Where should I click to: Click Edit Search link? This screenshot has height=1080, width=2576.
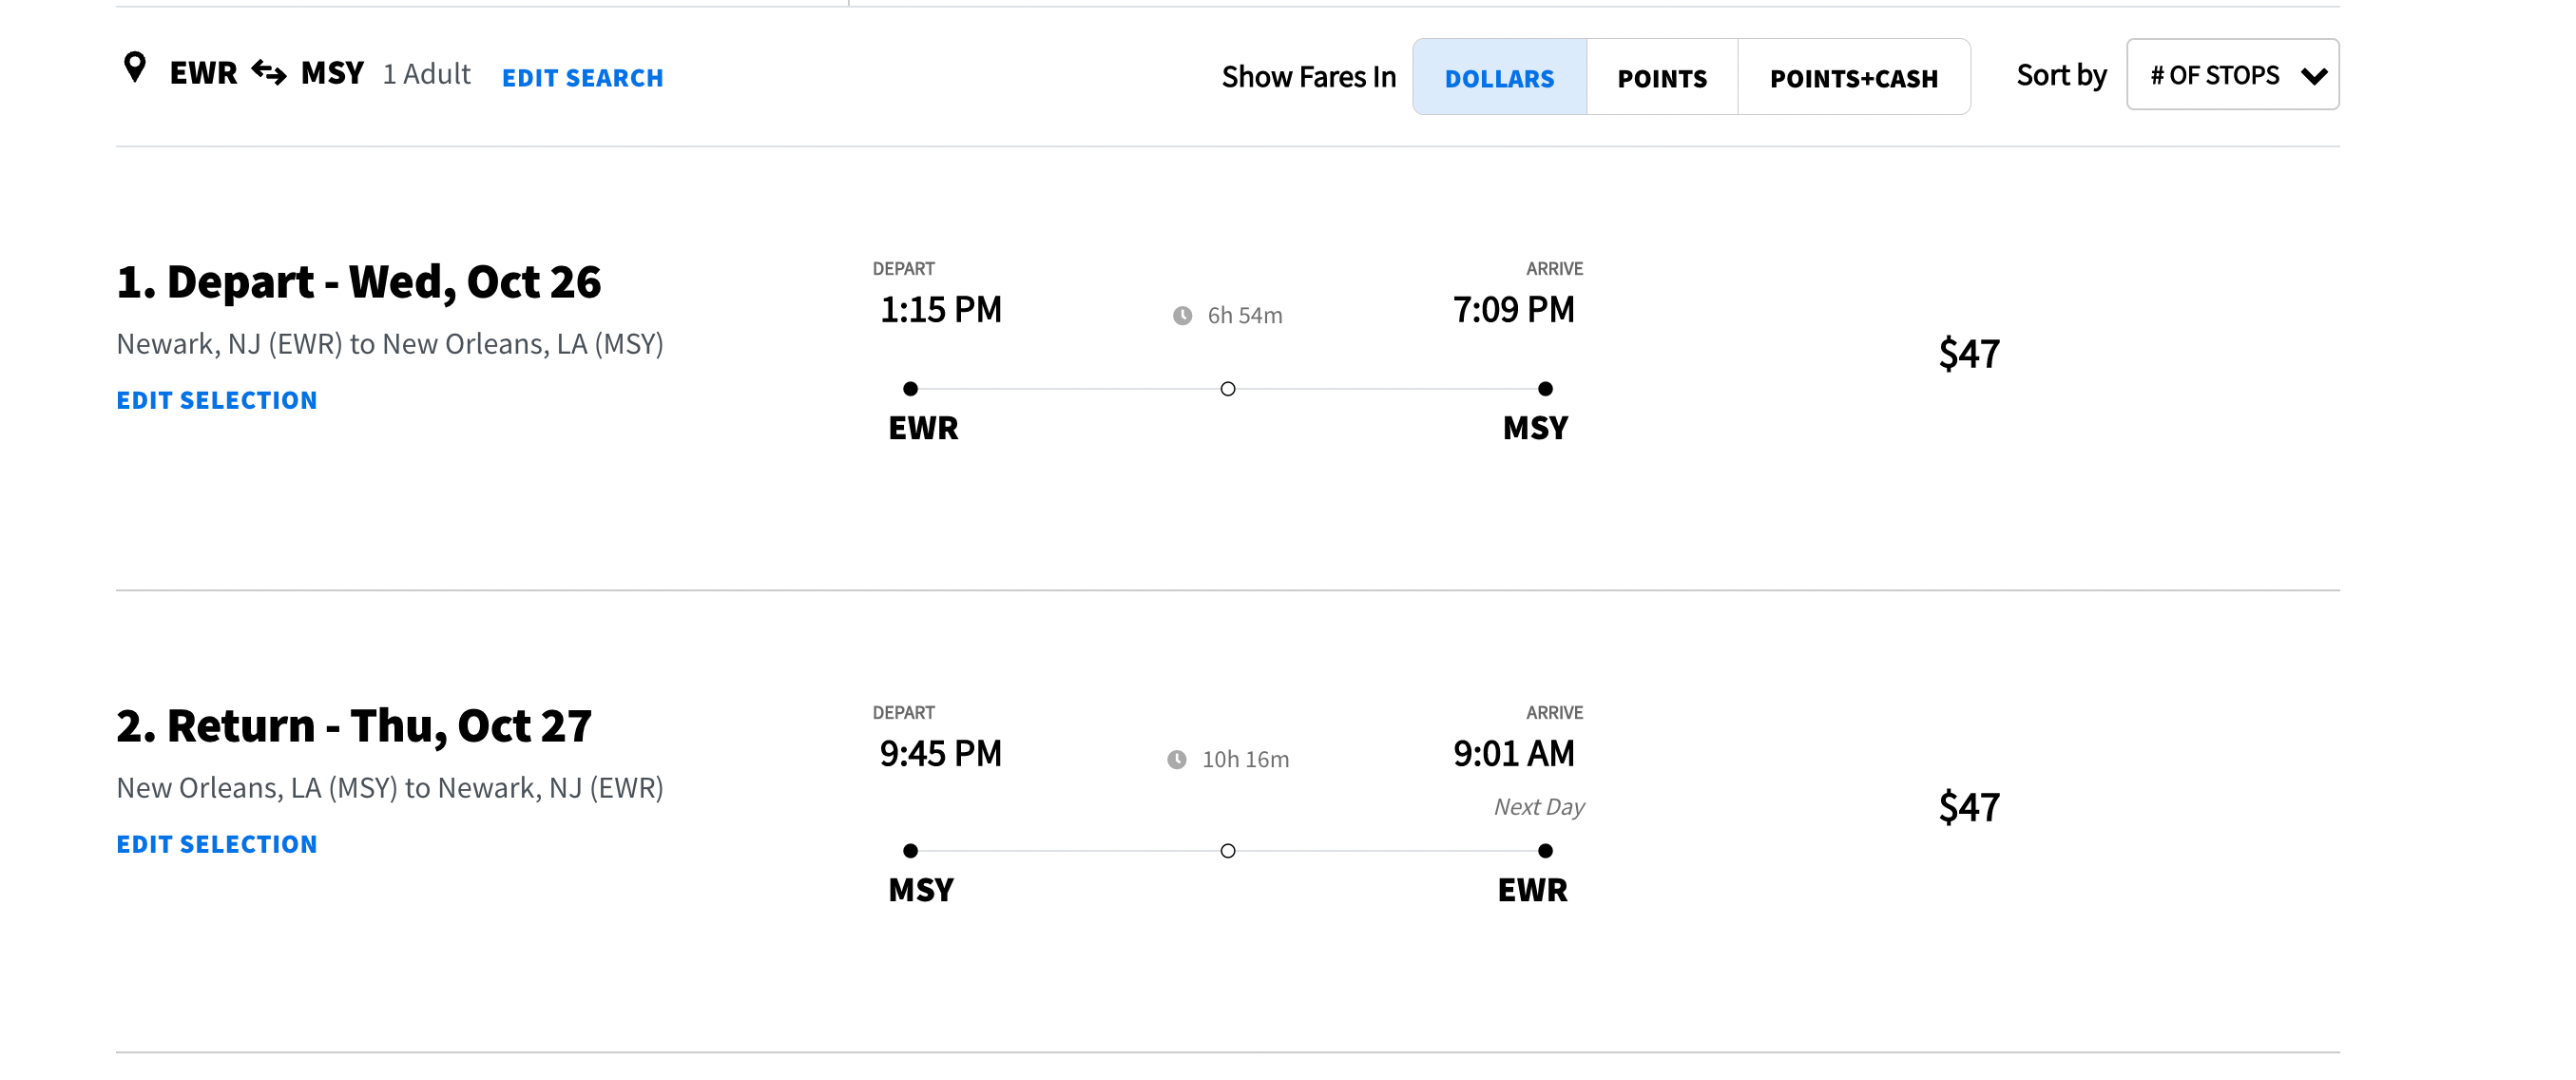[x=582, y=78]
